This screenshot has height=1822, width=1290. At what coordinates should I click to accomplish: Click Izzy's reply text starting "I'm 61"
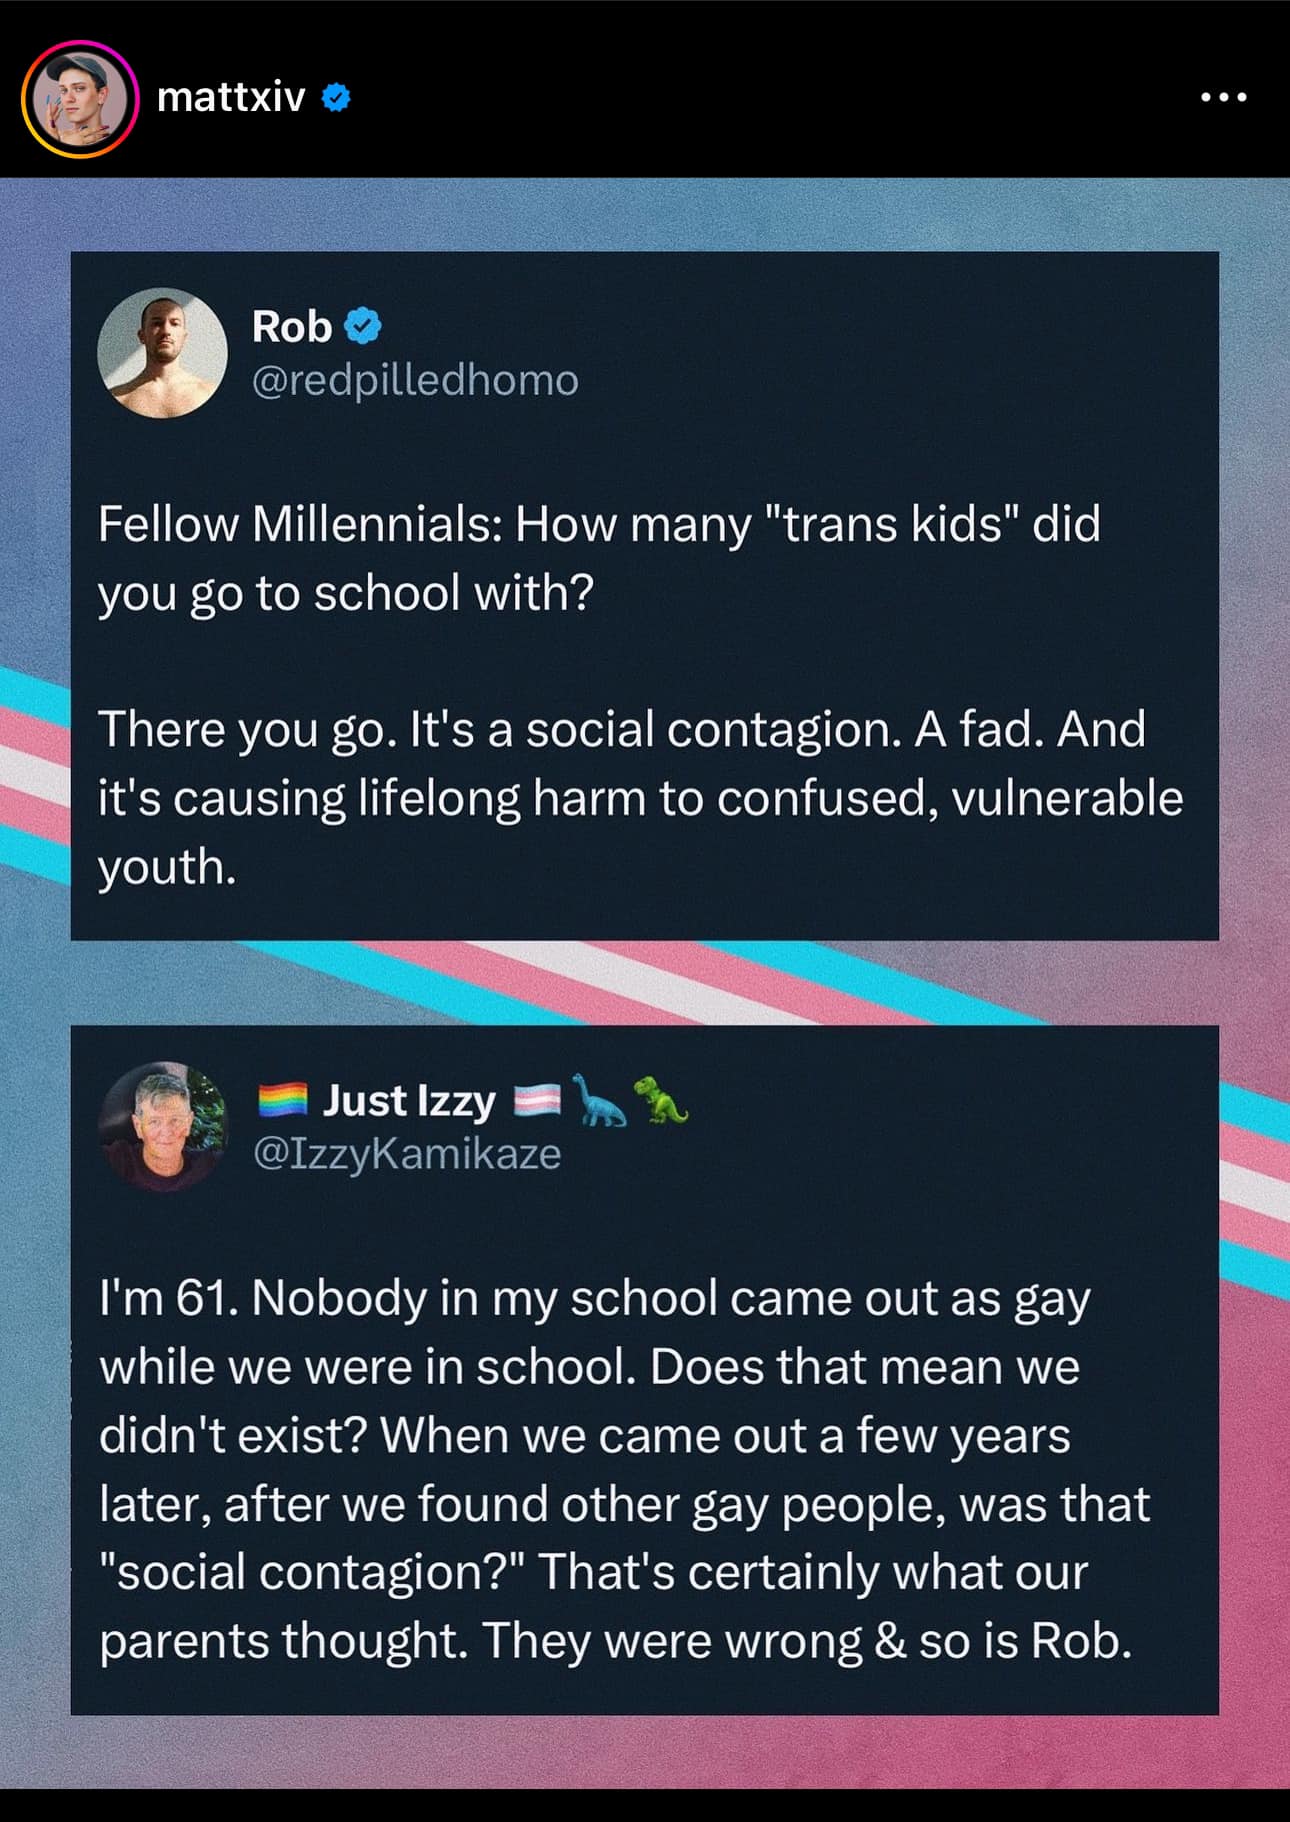click(625, 1469)
